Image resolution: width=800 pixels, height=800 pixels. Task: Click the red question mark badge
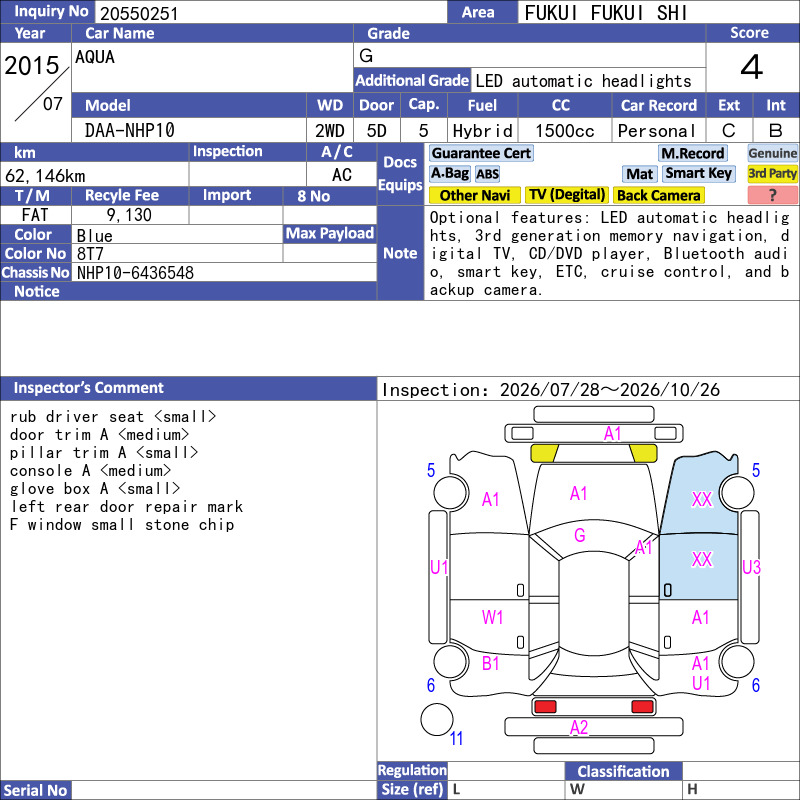click(772, 195)
